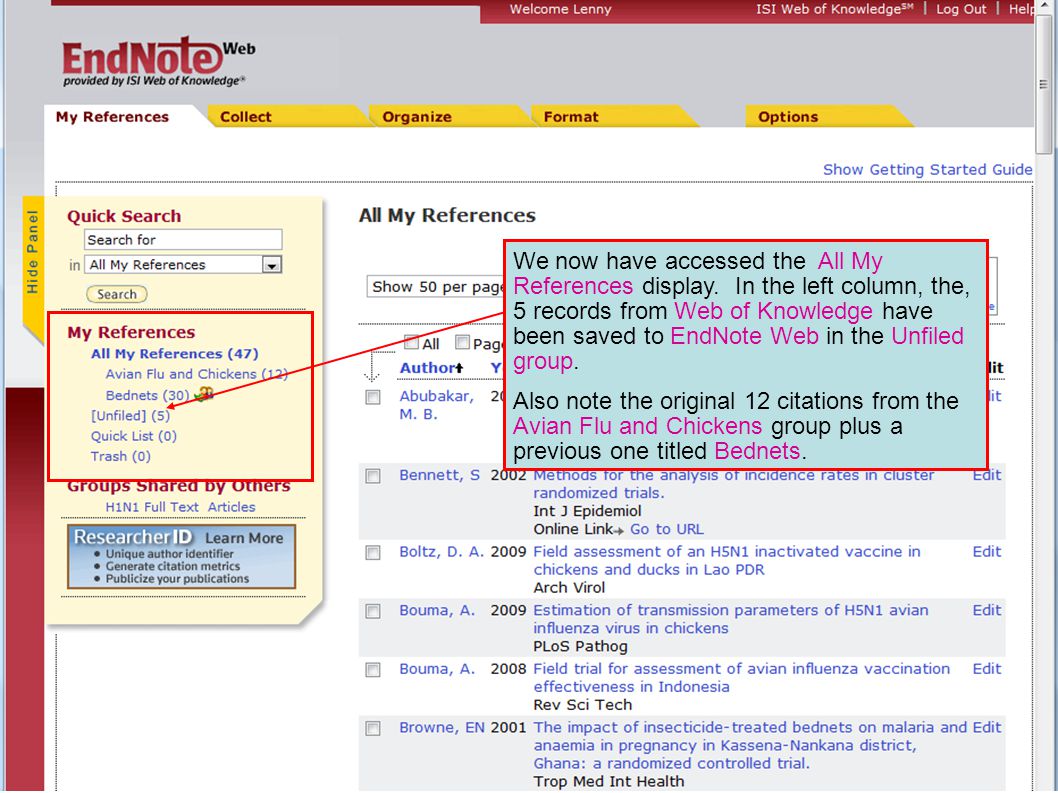This screenshot has height=793, width=1058.
Task: Open the [Unfiled] (5) group
Action: coord(130,416)
